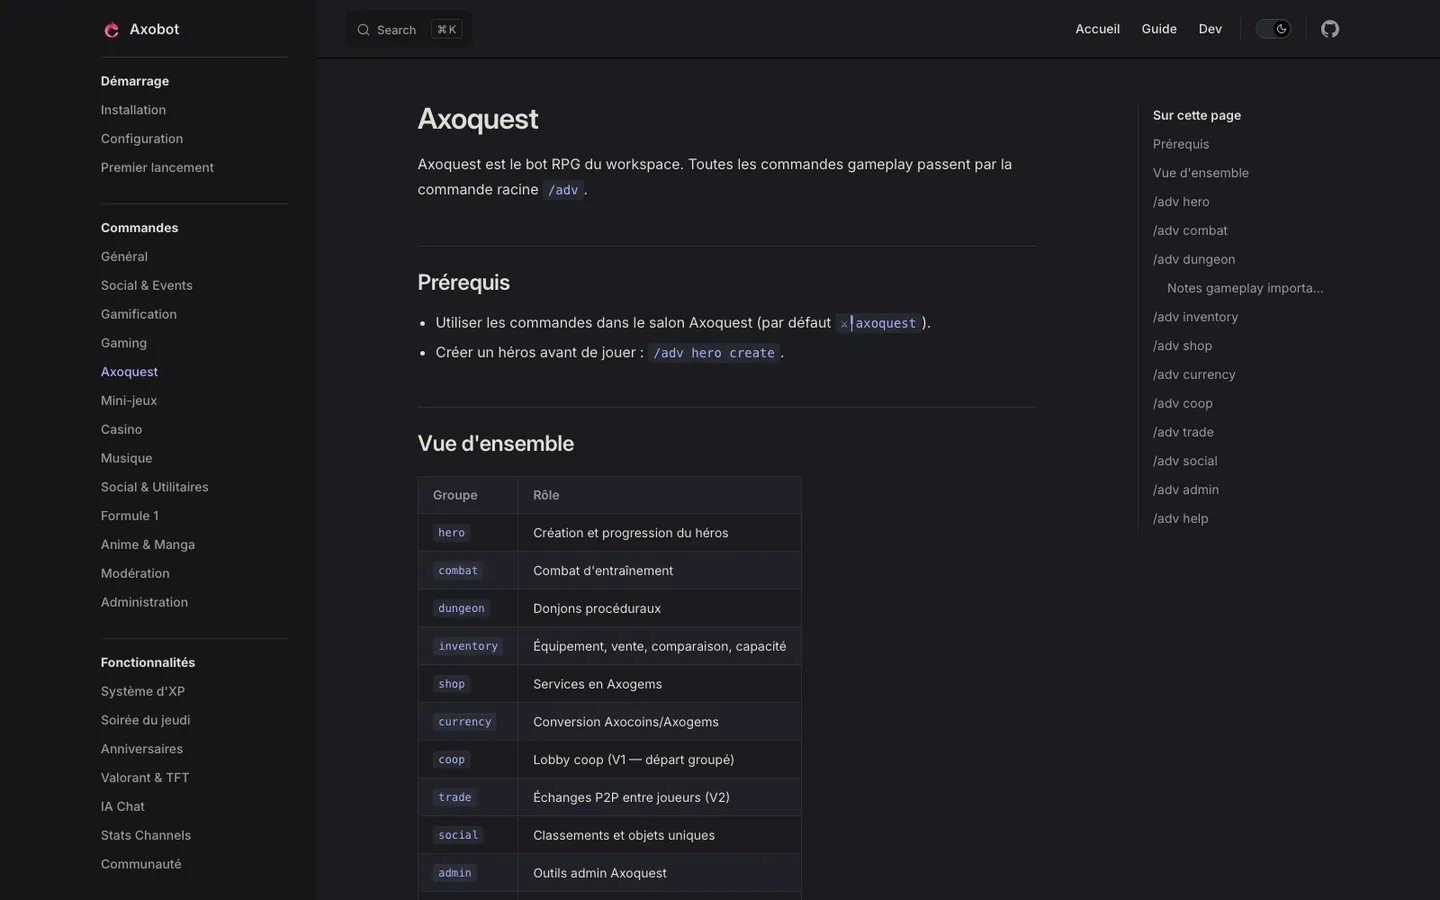Image resolution: width=1440 pixels, height=900 pixels.
Task: Open the Premier lancement page
Action: click(157, 168)
